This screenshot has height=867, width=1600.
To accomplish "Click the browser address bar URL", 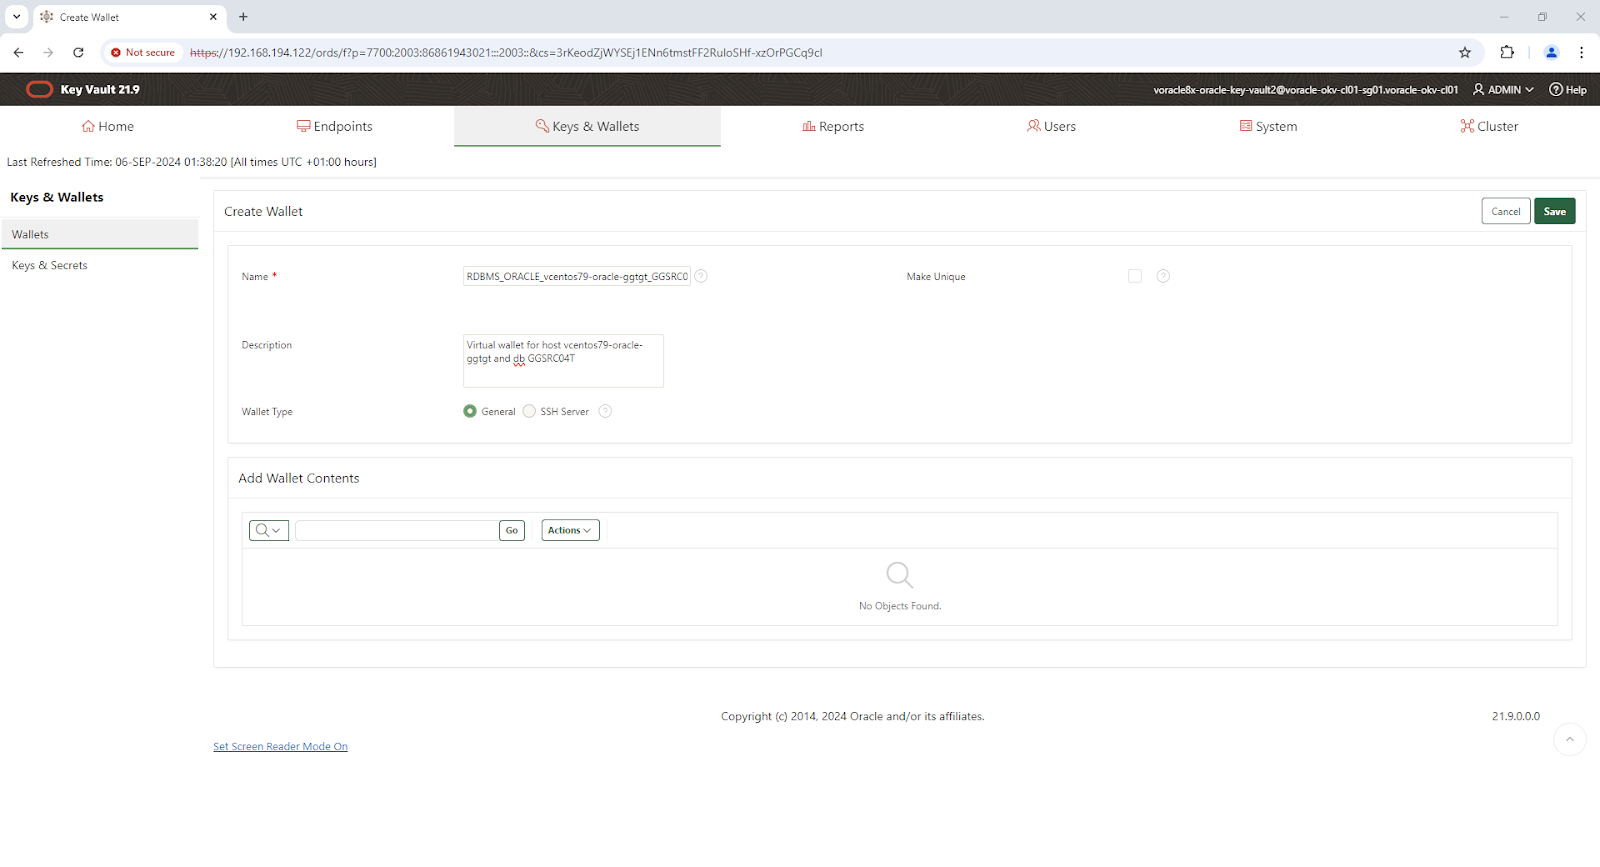I will tap(506, 52).
